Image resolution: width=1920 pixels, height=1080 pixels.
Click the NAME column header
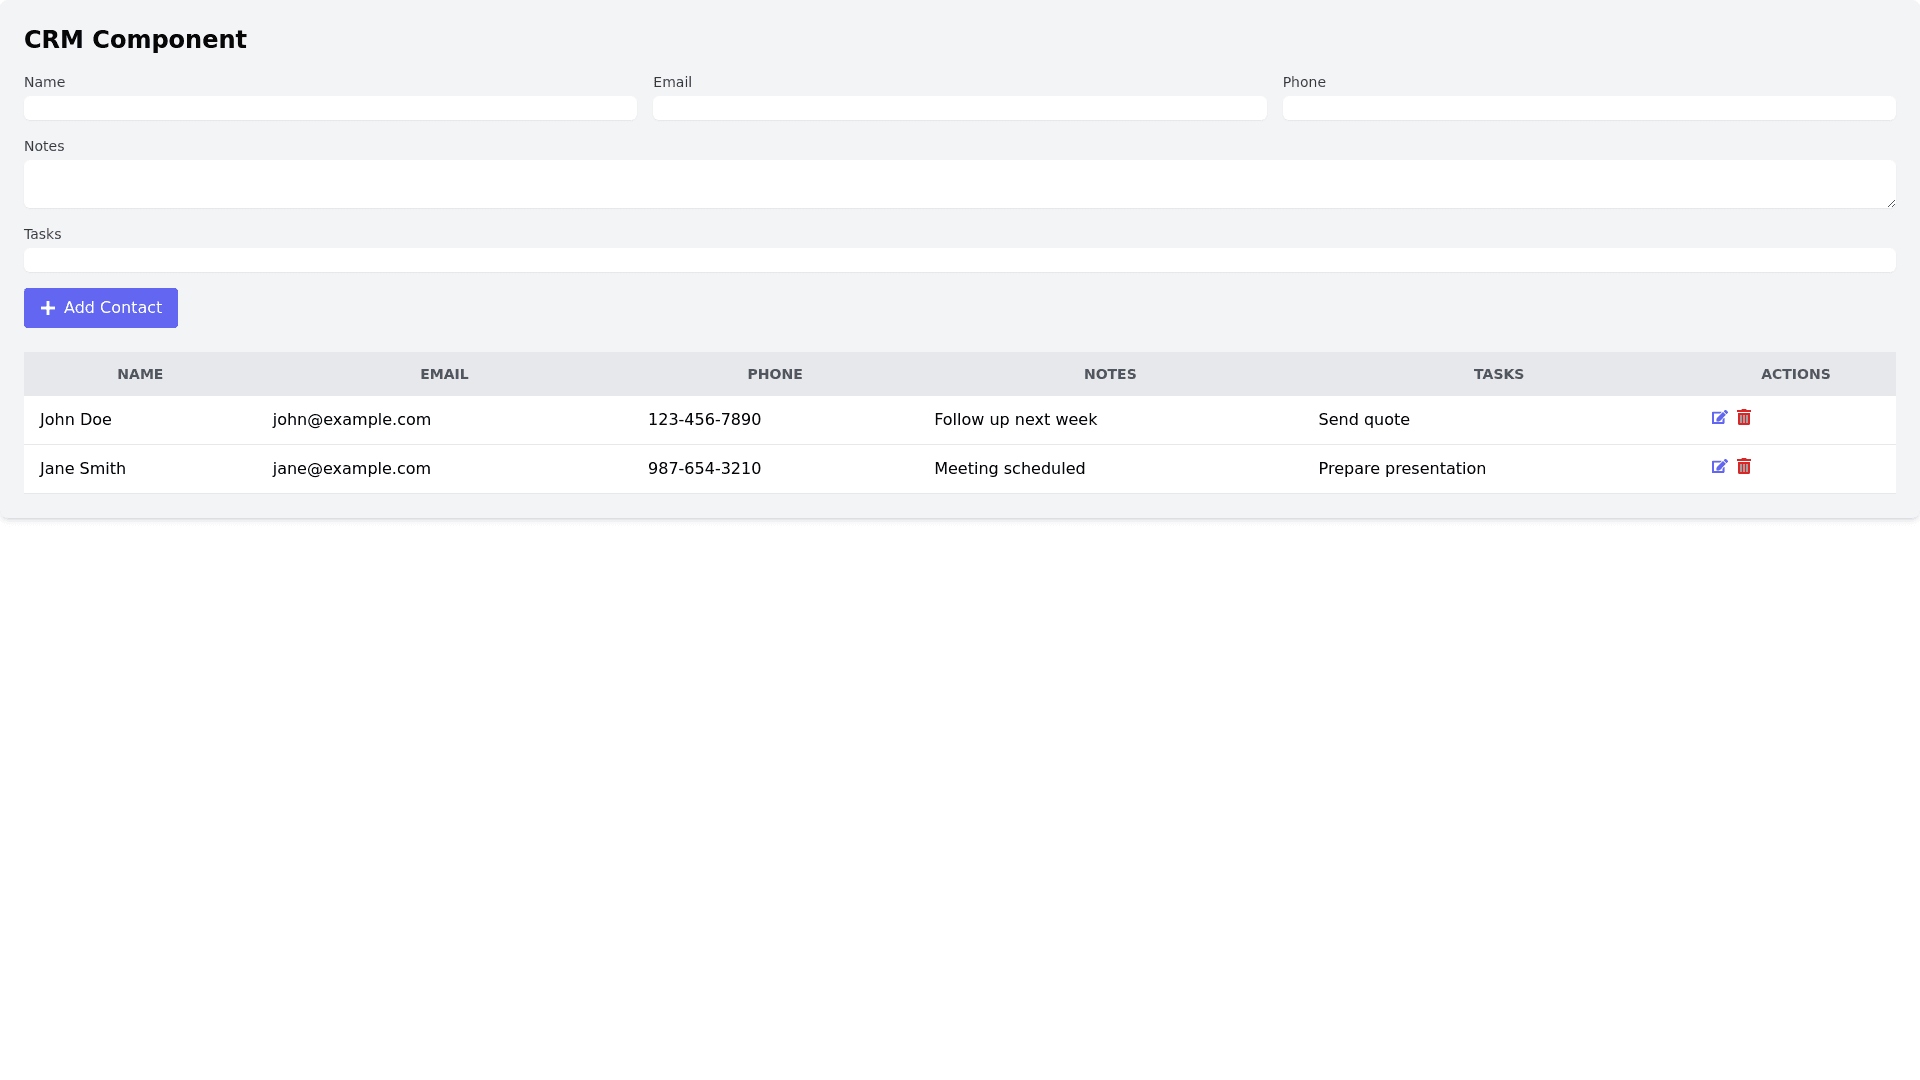pos(140,374)
